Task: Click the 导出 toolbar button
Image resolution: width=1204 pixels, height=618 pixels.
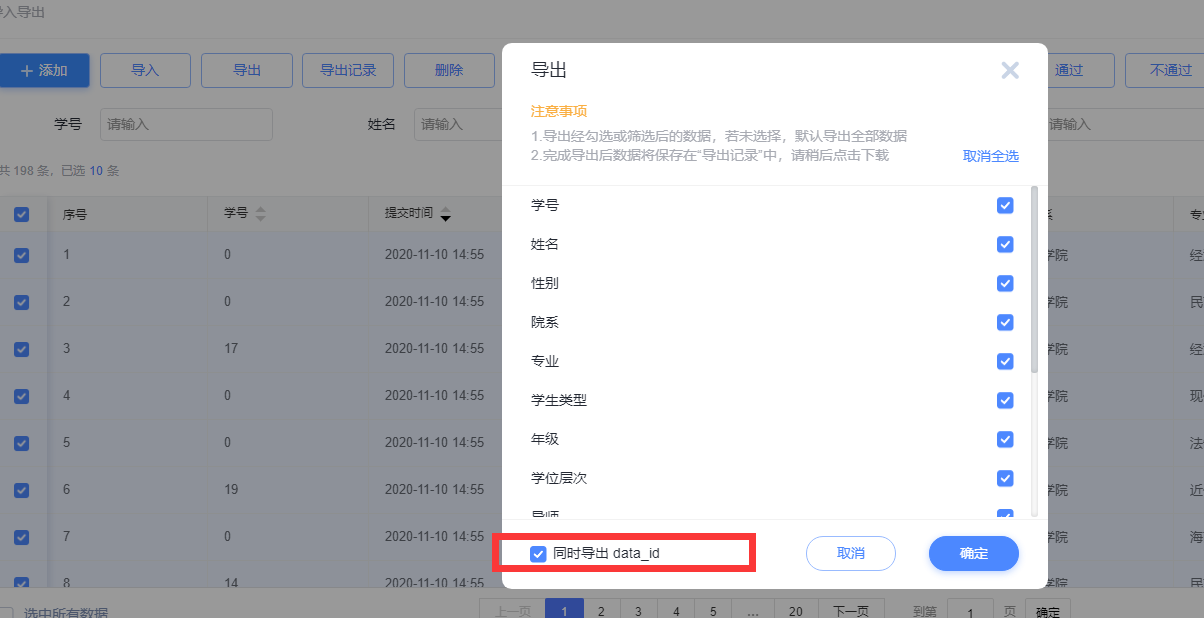Action: 247,70
